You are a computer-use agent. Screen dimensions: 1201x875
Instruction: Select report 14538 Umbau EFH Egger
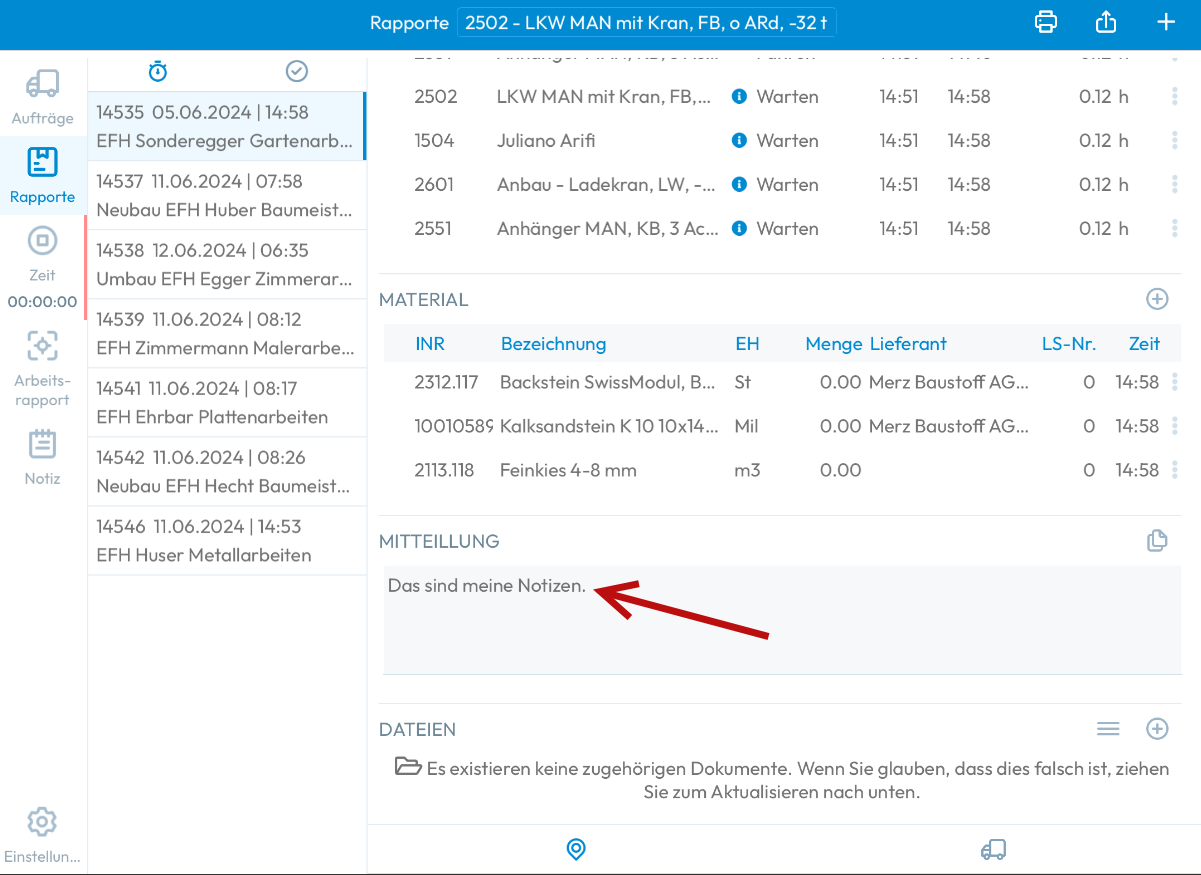pyautogui.click(x=226, y=265)
